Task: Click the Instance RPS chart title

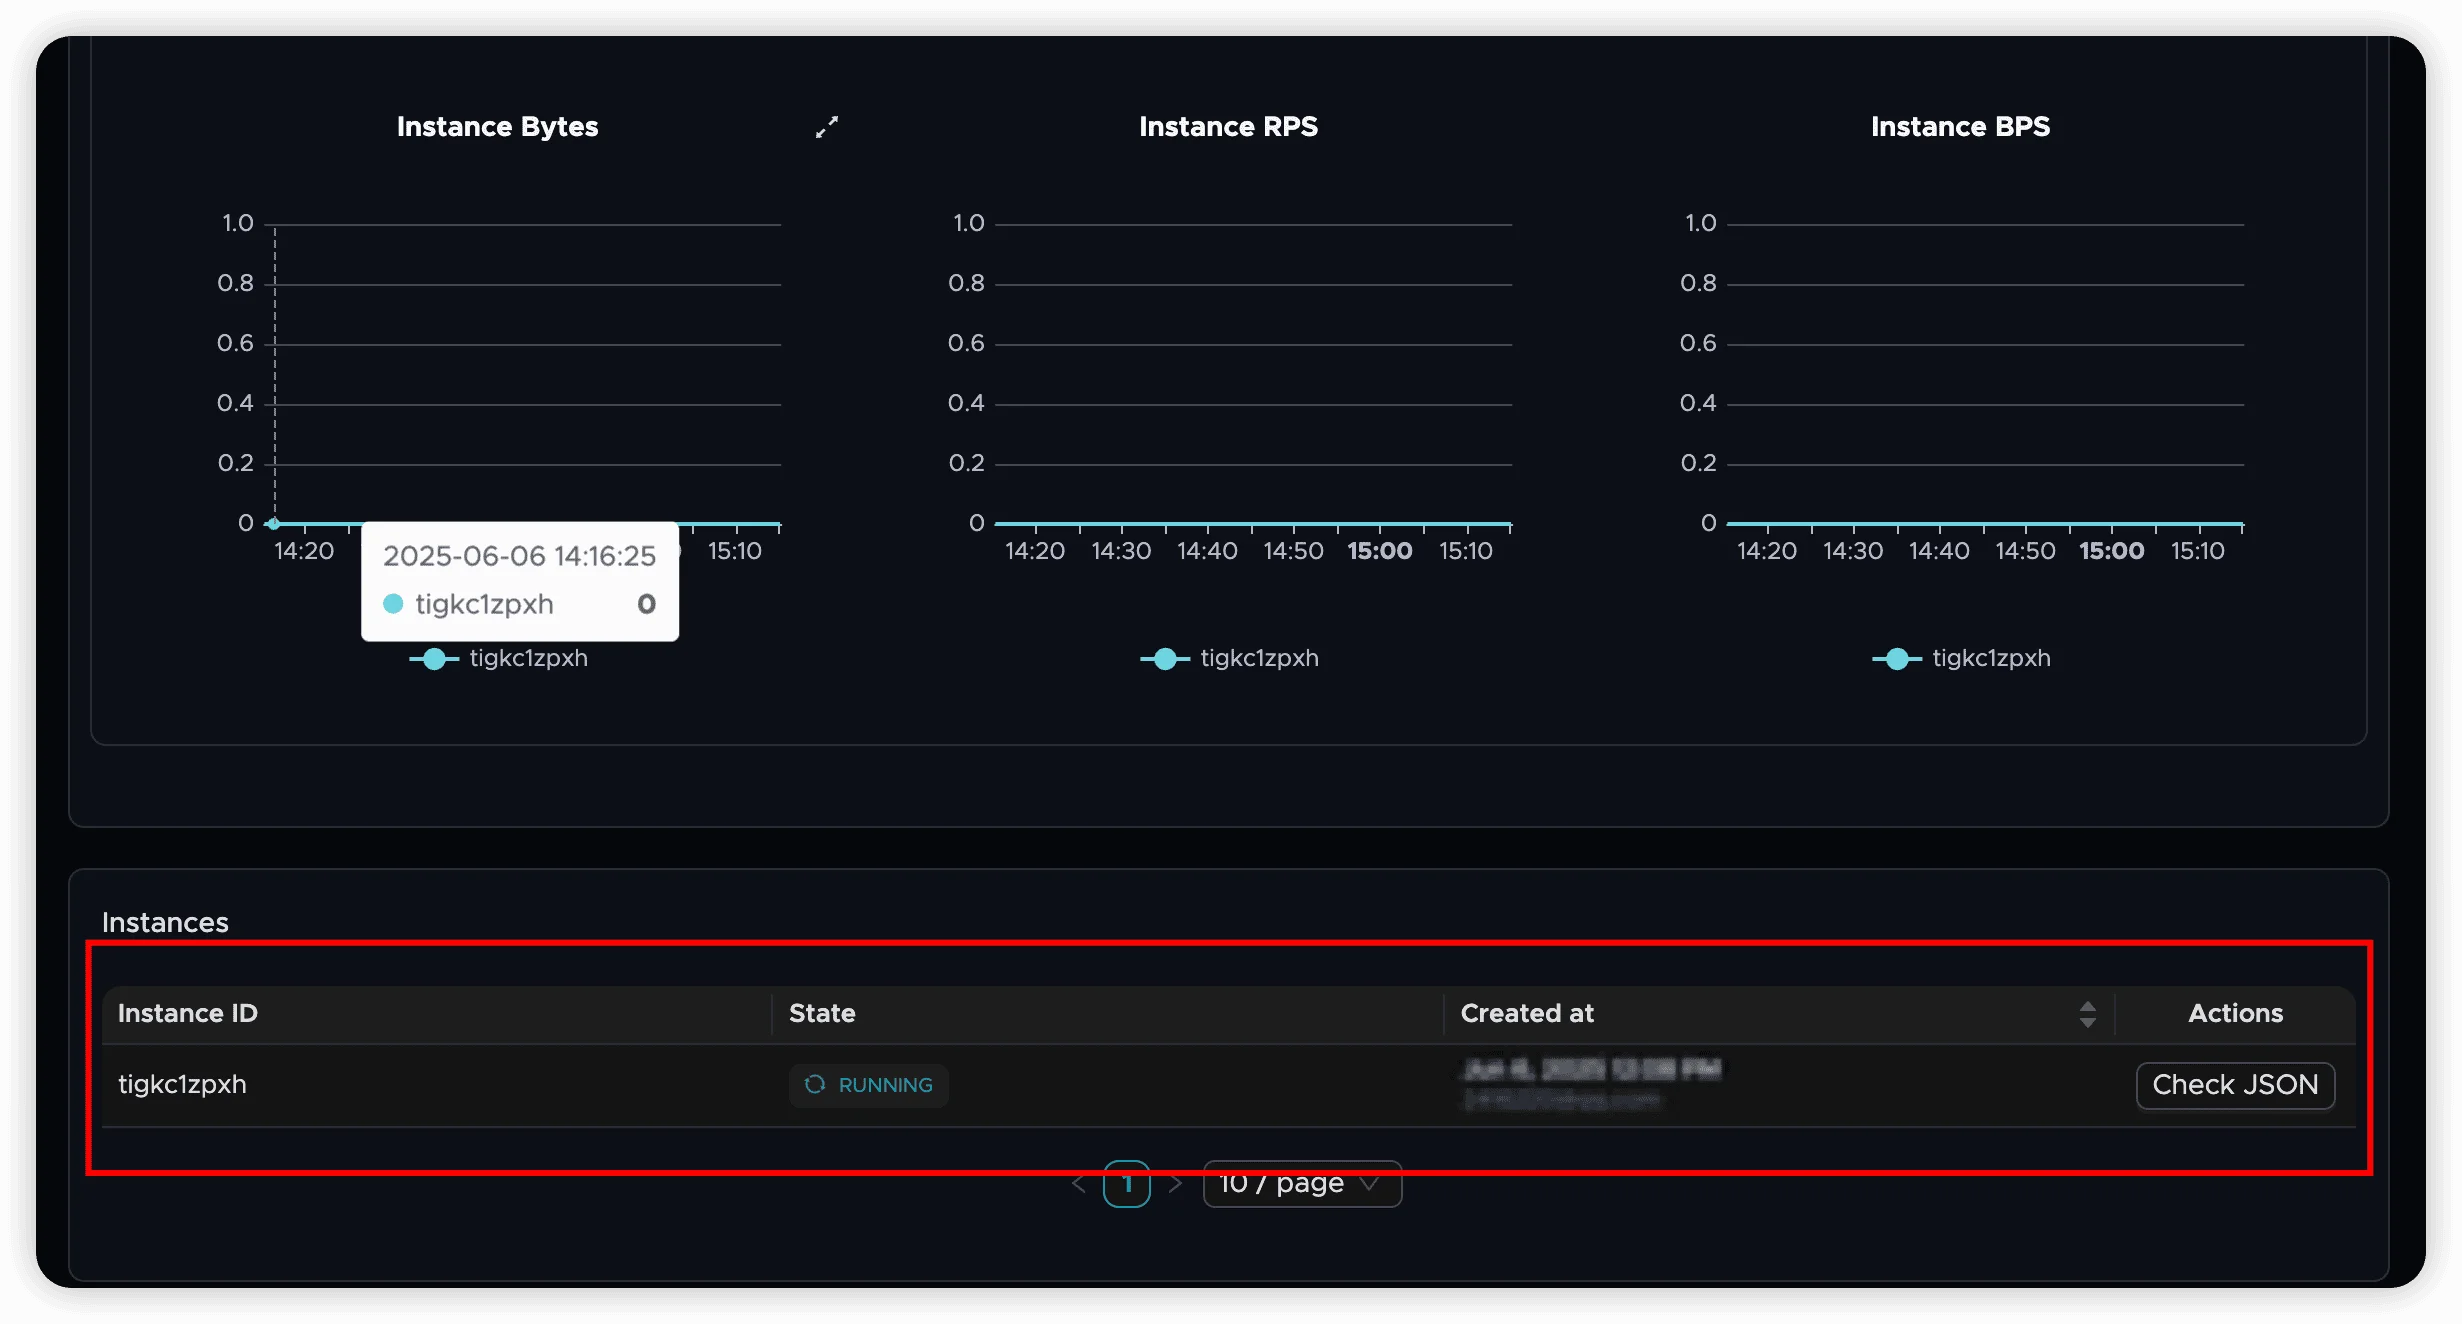Action: pos(1228,127)
